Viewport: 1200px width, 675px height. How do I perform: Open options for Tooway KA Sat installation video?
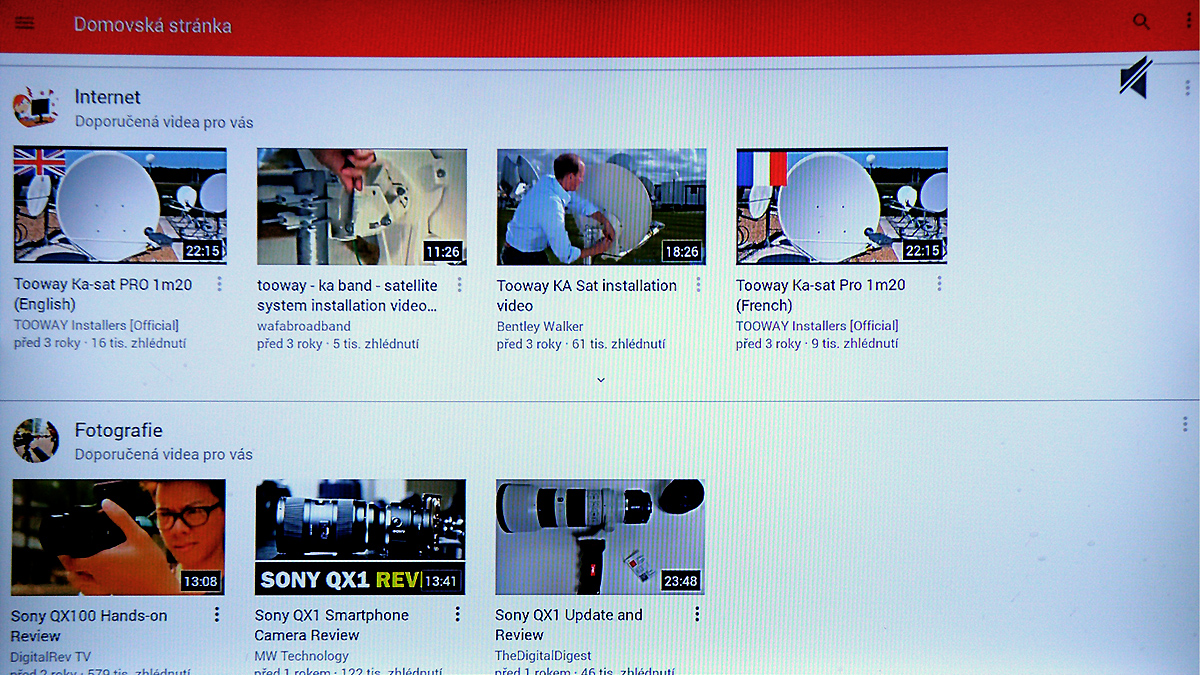[x=699, y=285]
